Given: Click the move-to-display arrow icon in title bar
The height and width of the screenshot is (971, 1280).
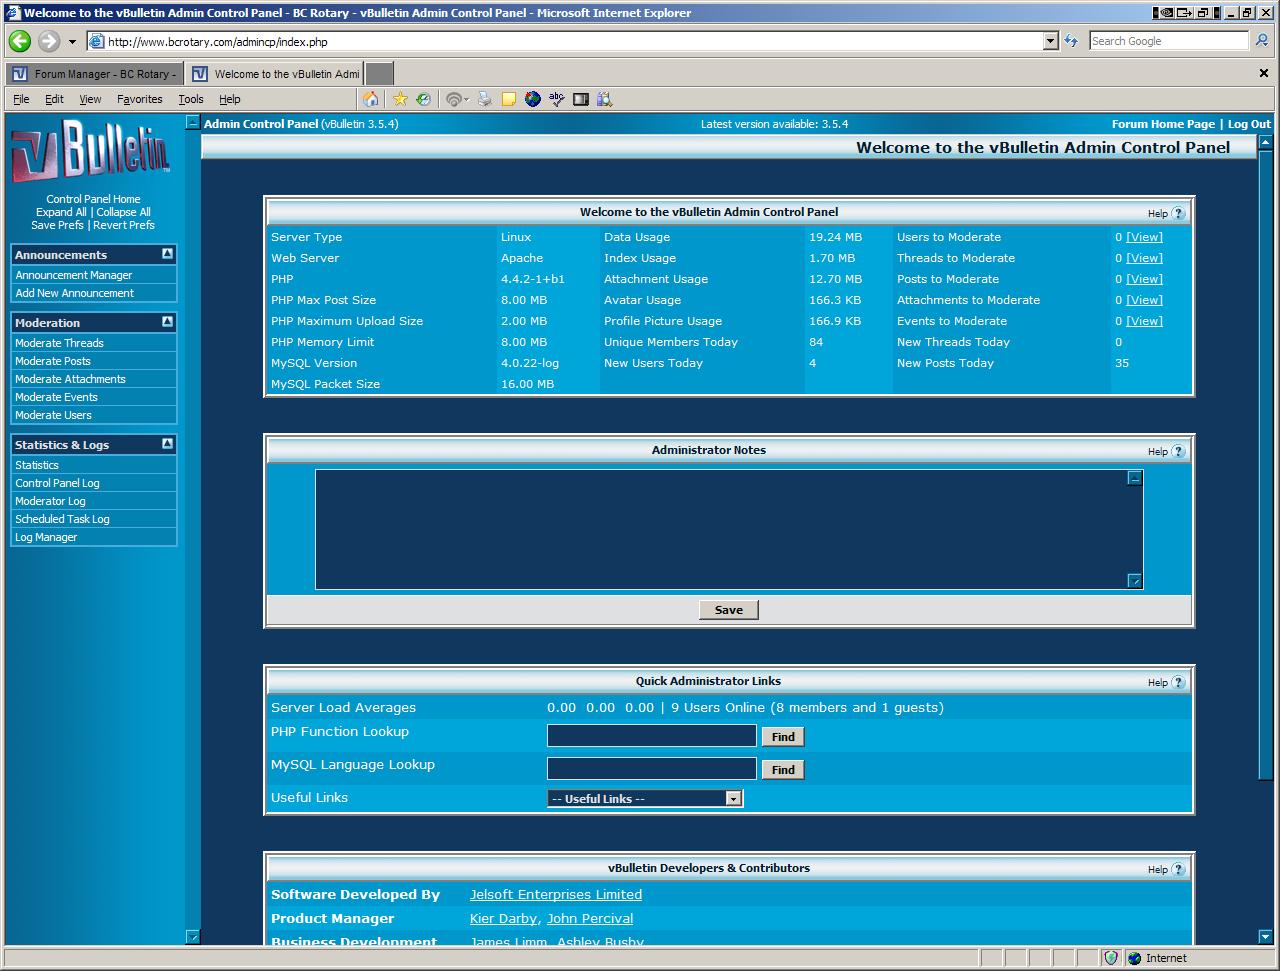Looking at the screenshot, I should click(1184, 13).
